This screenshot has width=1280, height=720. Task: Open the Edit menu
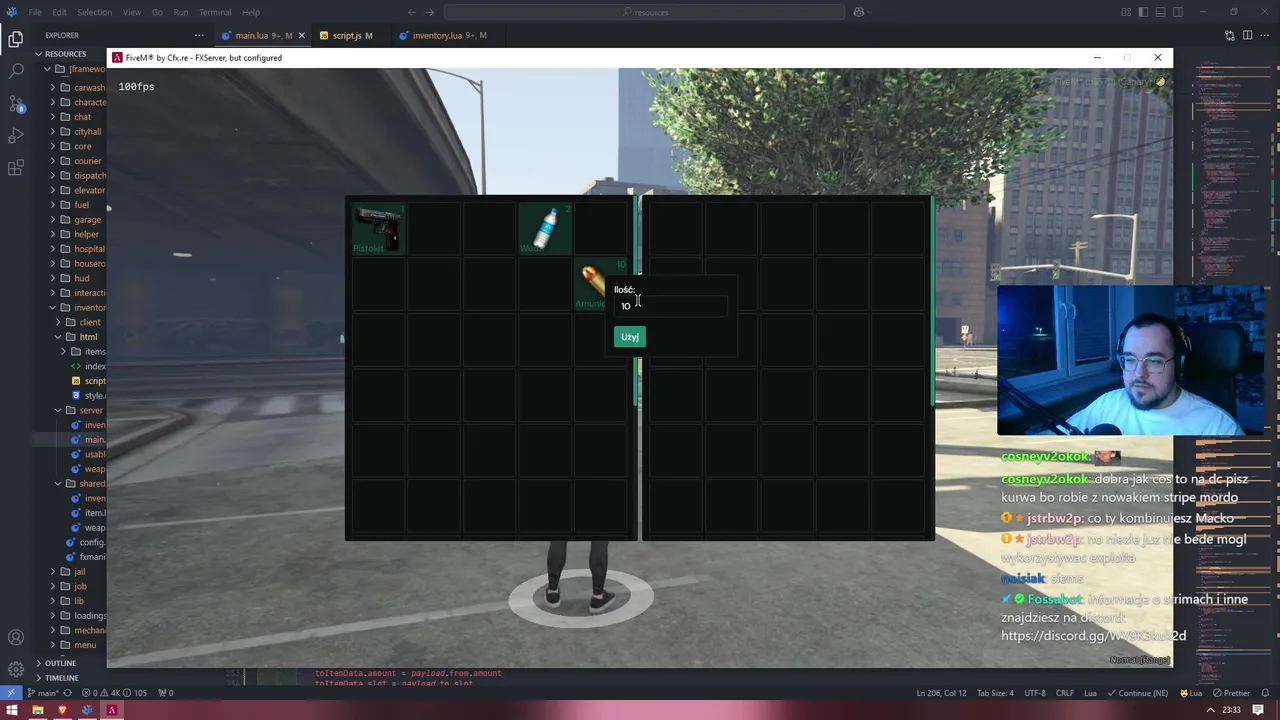59,12
